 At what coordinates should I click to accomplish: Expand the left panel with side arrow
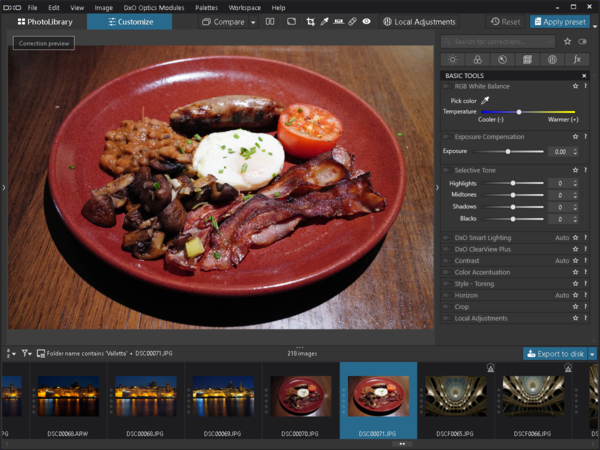point(4,187)
